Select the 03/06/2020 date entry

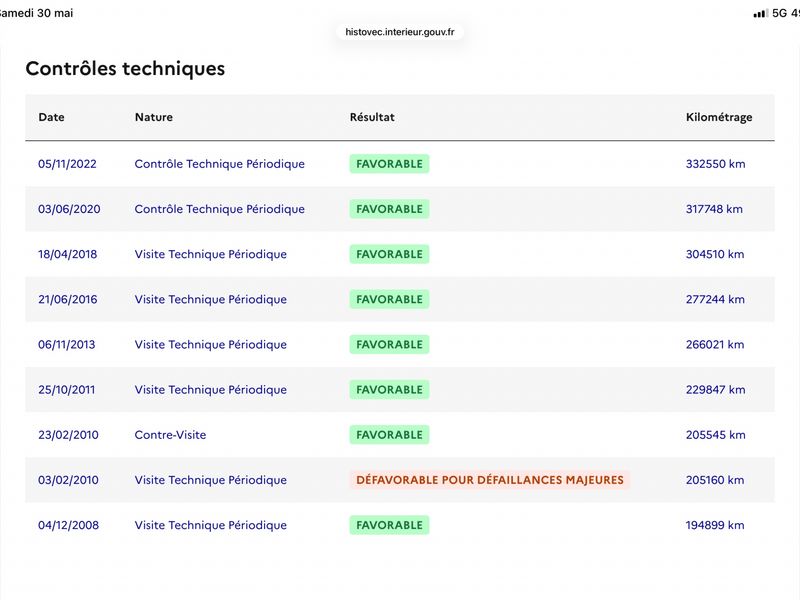(69, 209)
